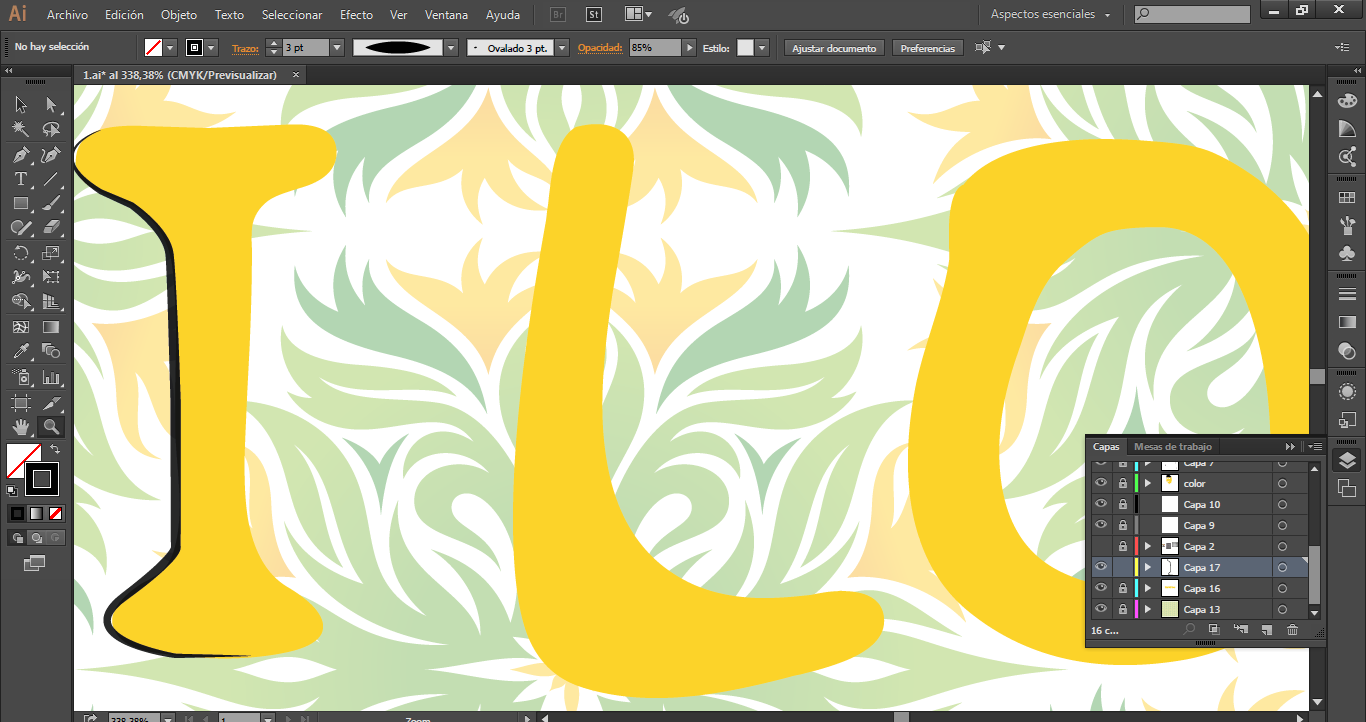Open the variable width profile dropdown
This screenshot has width=1366, height=722.
click(x=451, y=48)
